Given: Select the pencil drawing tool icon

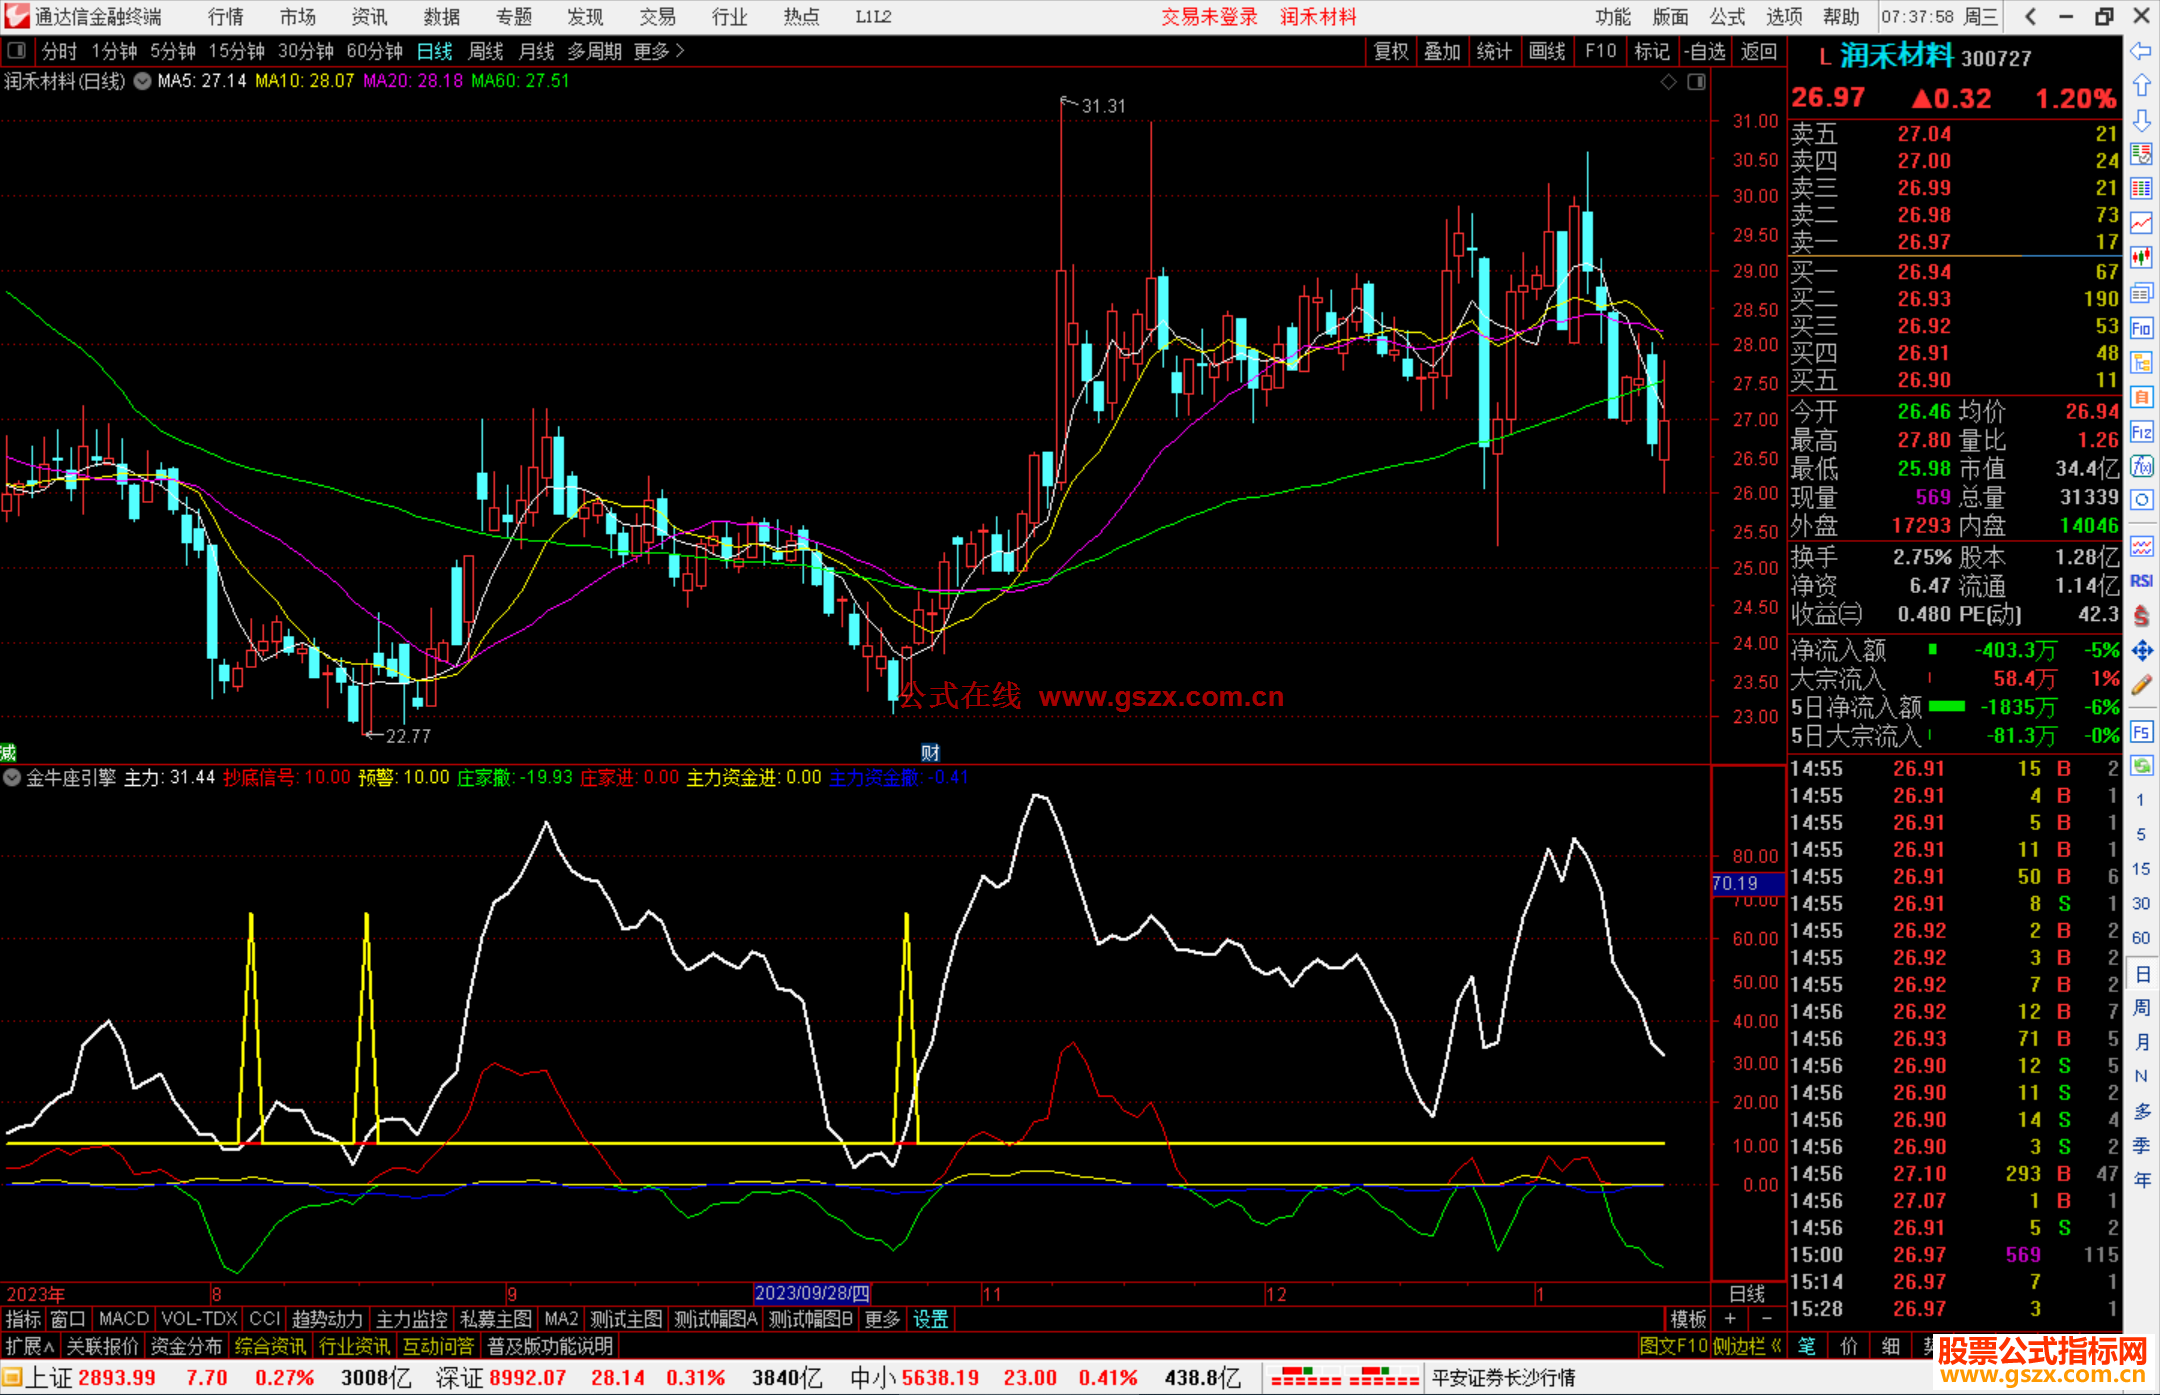Looking at the screenshot, I should pyautogui.click(x=2141, y=686).
